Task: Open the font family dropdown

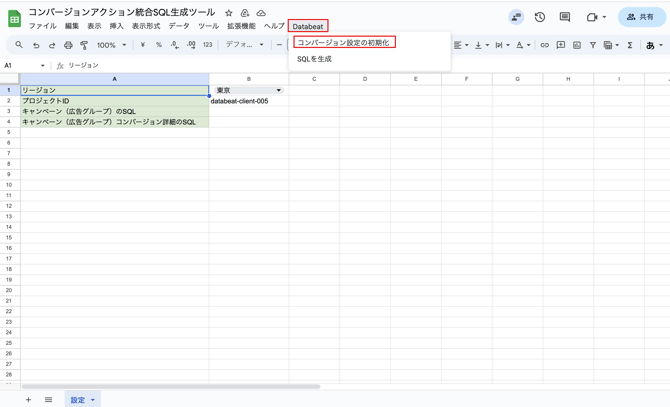Action: click(245, 45)
